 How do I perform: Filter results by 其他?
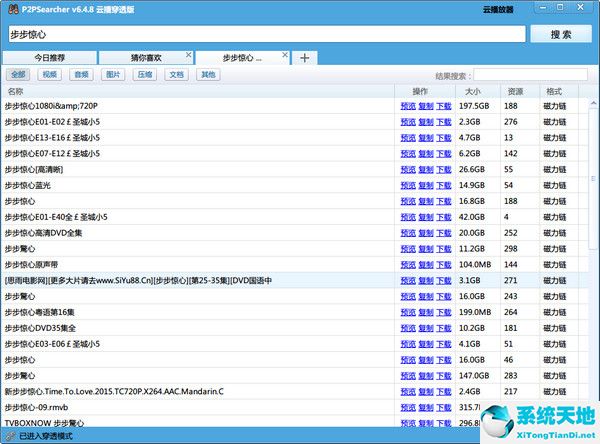pyautogui.click(x=208, y=74)
